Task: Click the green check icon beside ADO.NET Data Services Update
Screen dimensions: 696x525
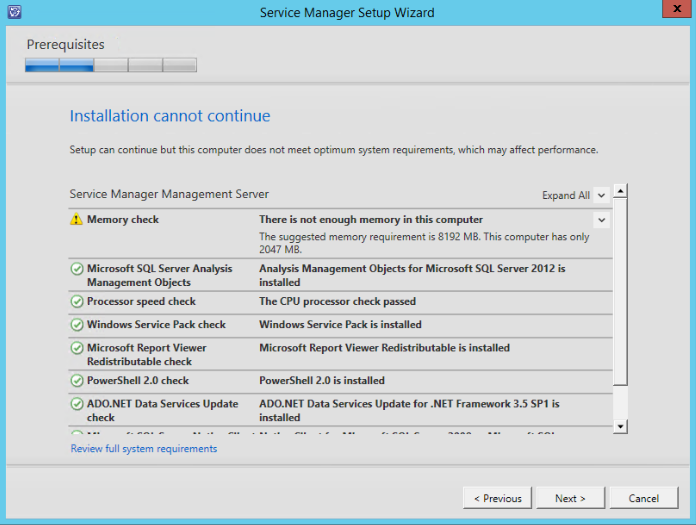Action: (77, 405)
